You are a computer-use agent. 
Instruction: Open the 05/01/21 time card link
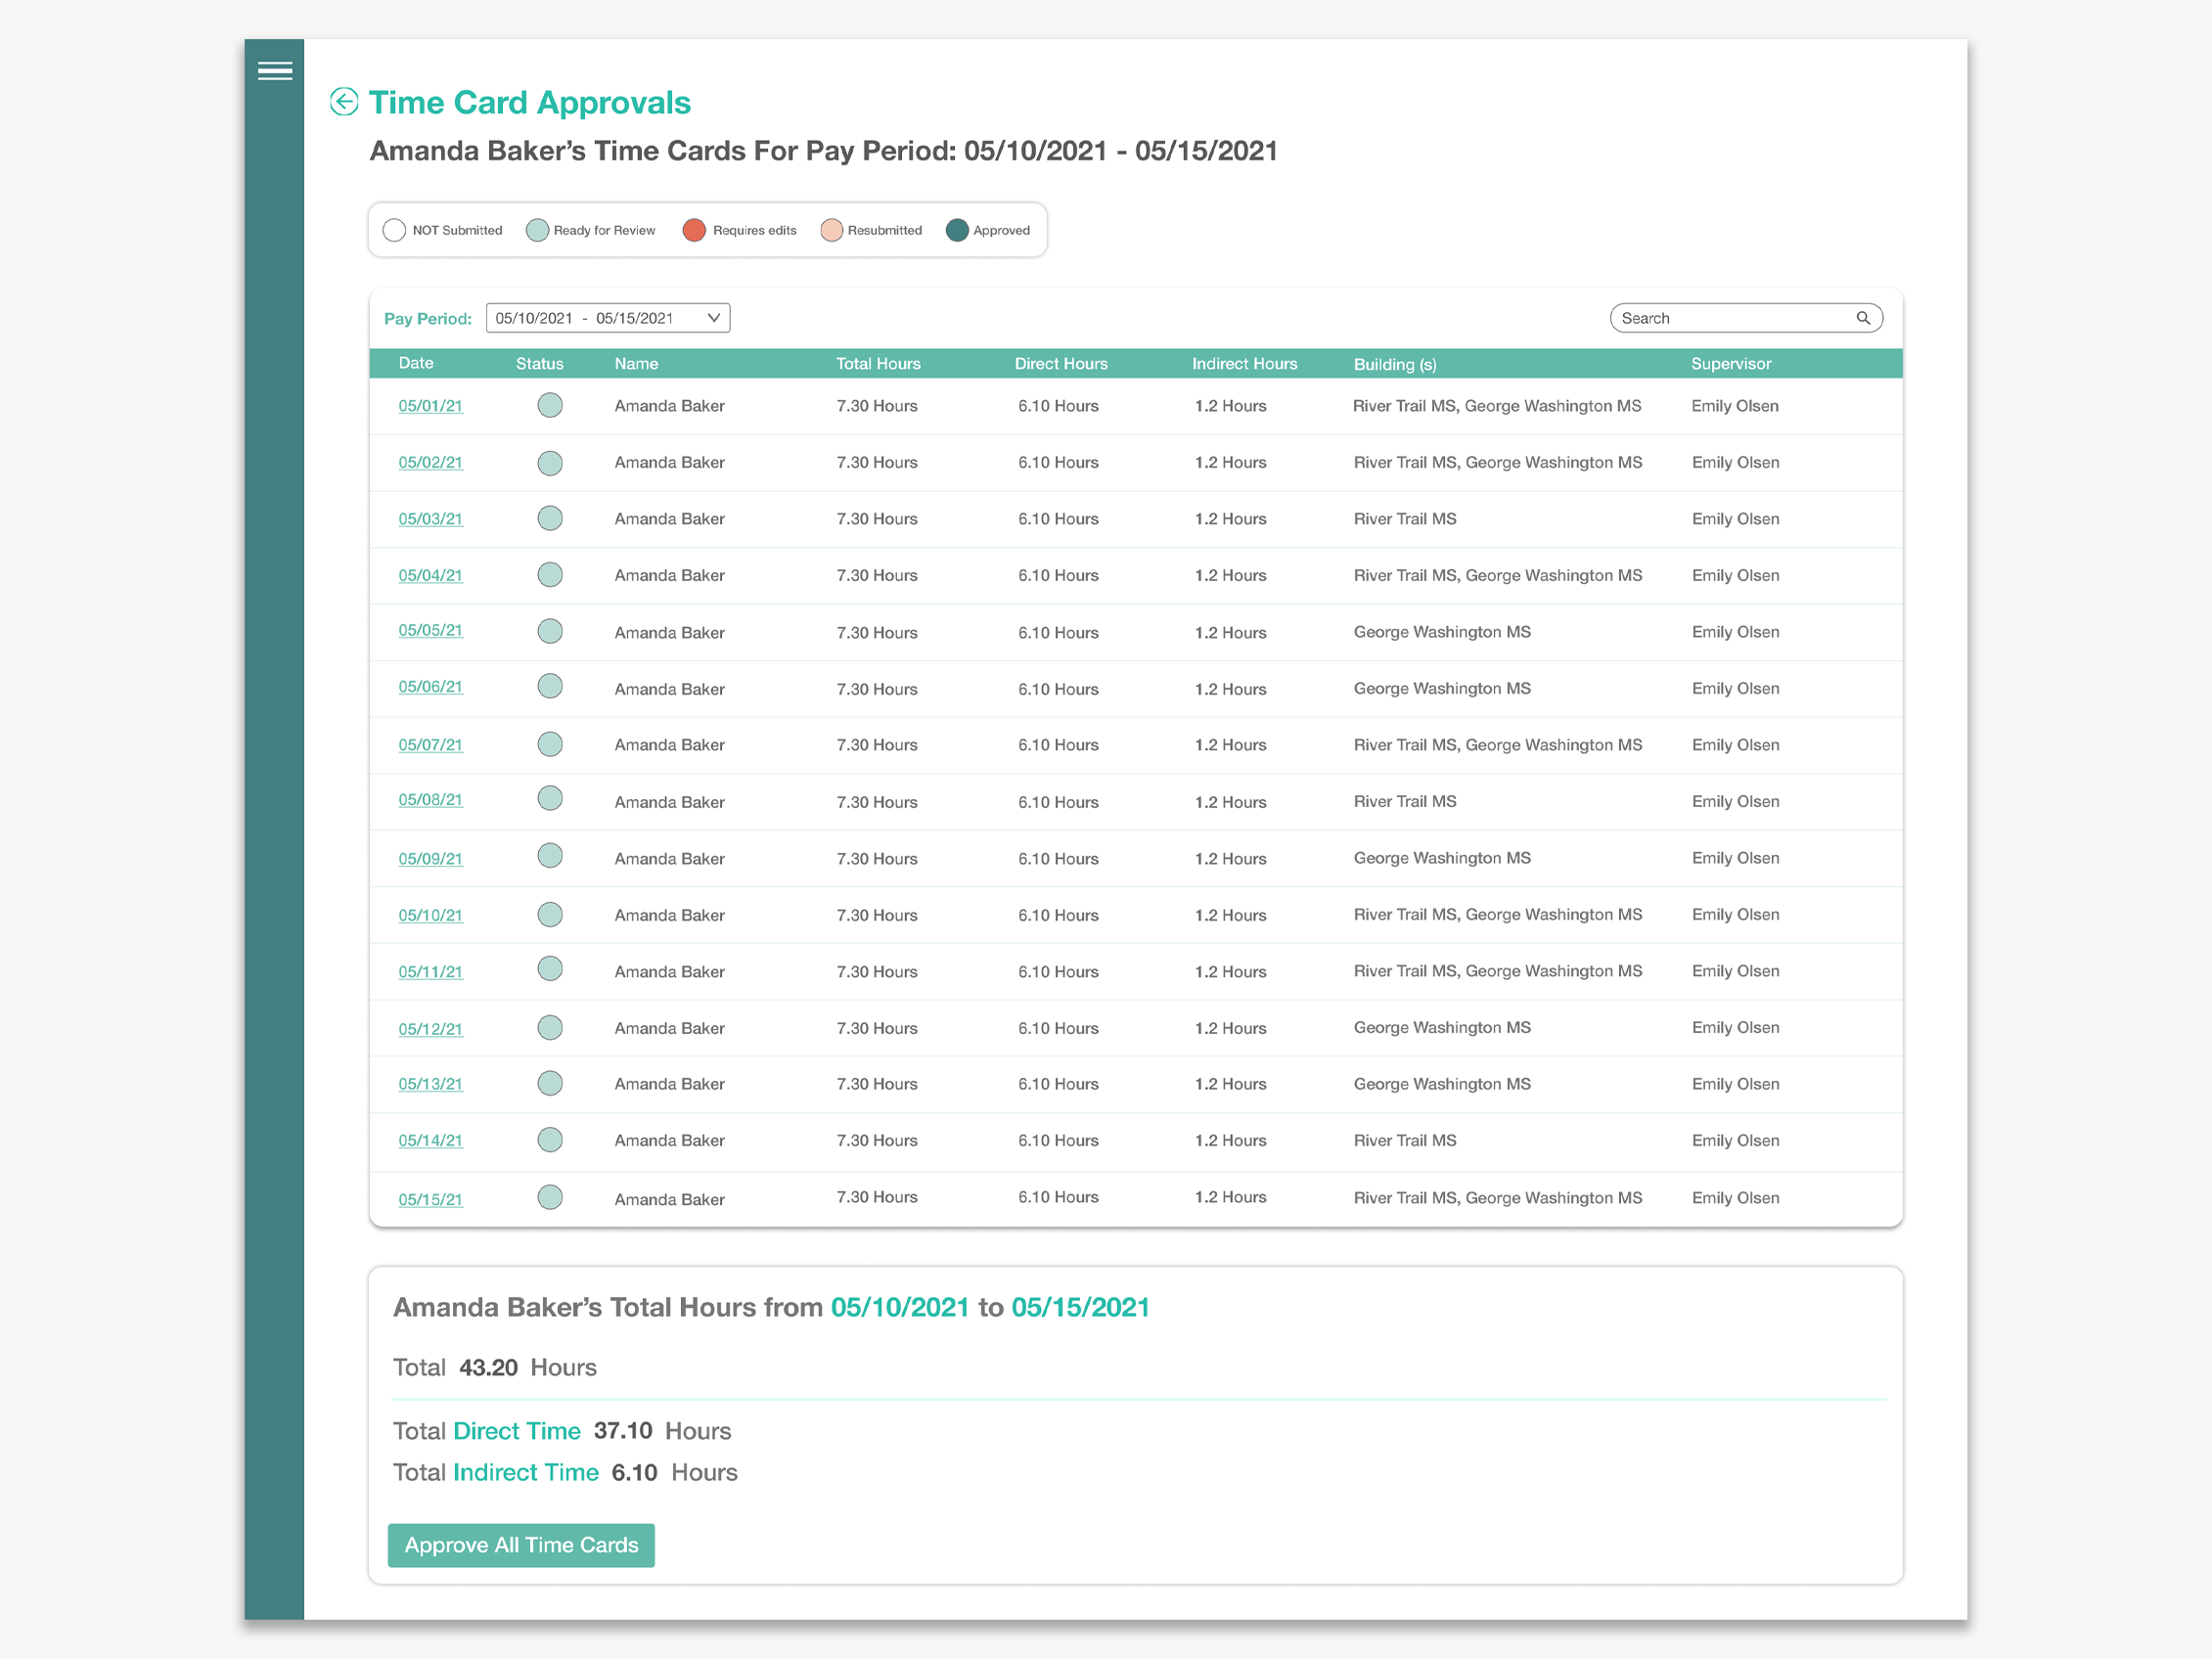(x=431, y=406)
